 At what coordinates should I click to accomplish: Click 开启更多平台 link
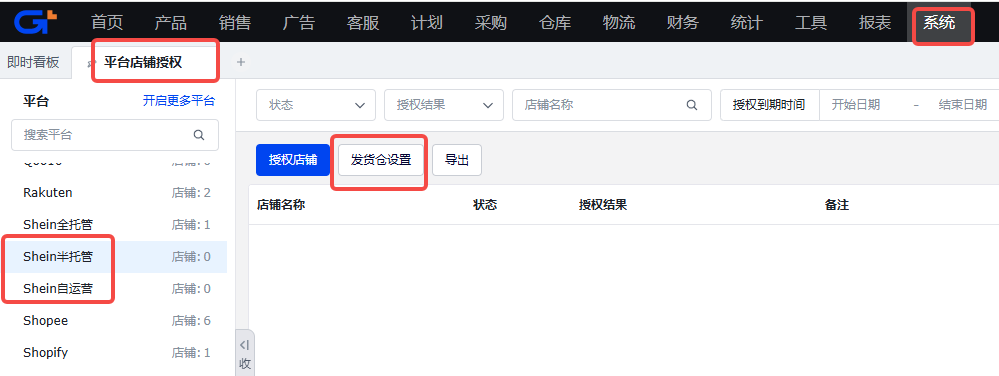[179, 101]
